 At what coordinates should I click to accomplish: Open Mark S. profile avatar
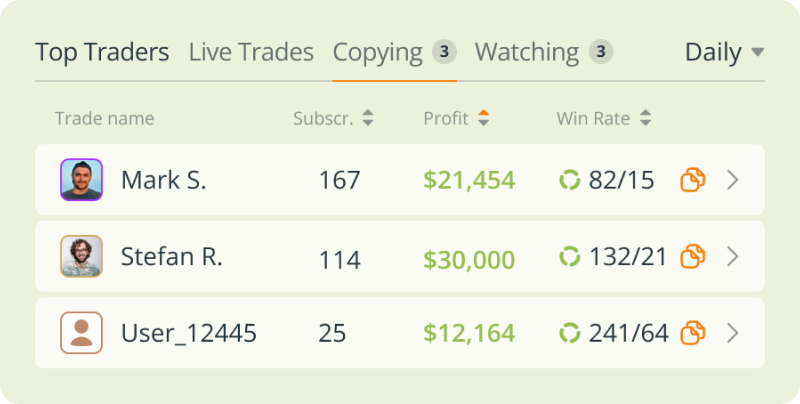[x=82, y=180]
